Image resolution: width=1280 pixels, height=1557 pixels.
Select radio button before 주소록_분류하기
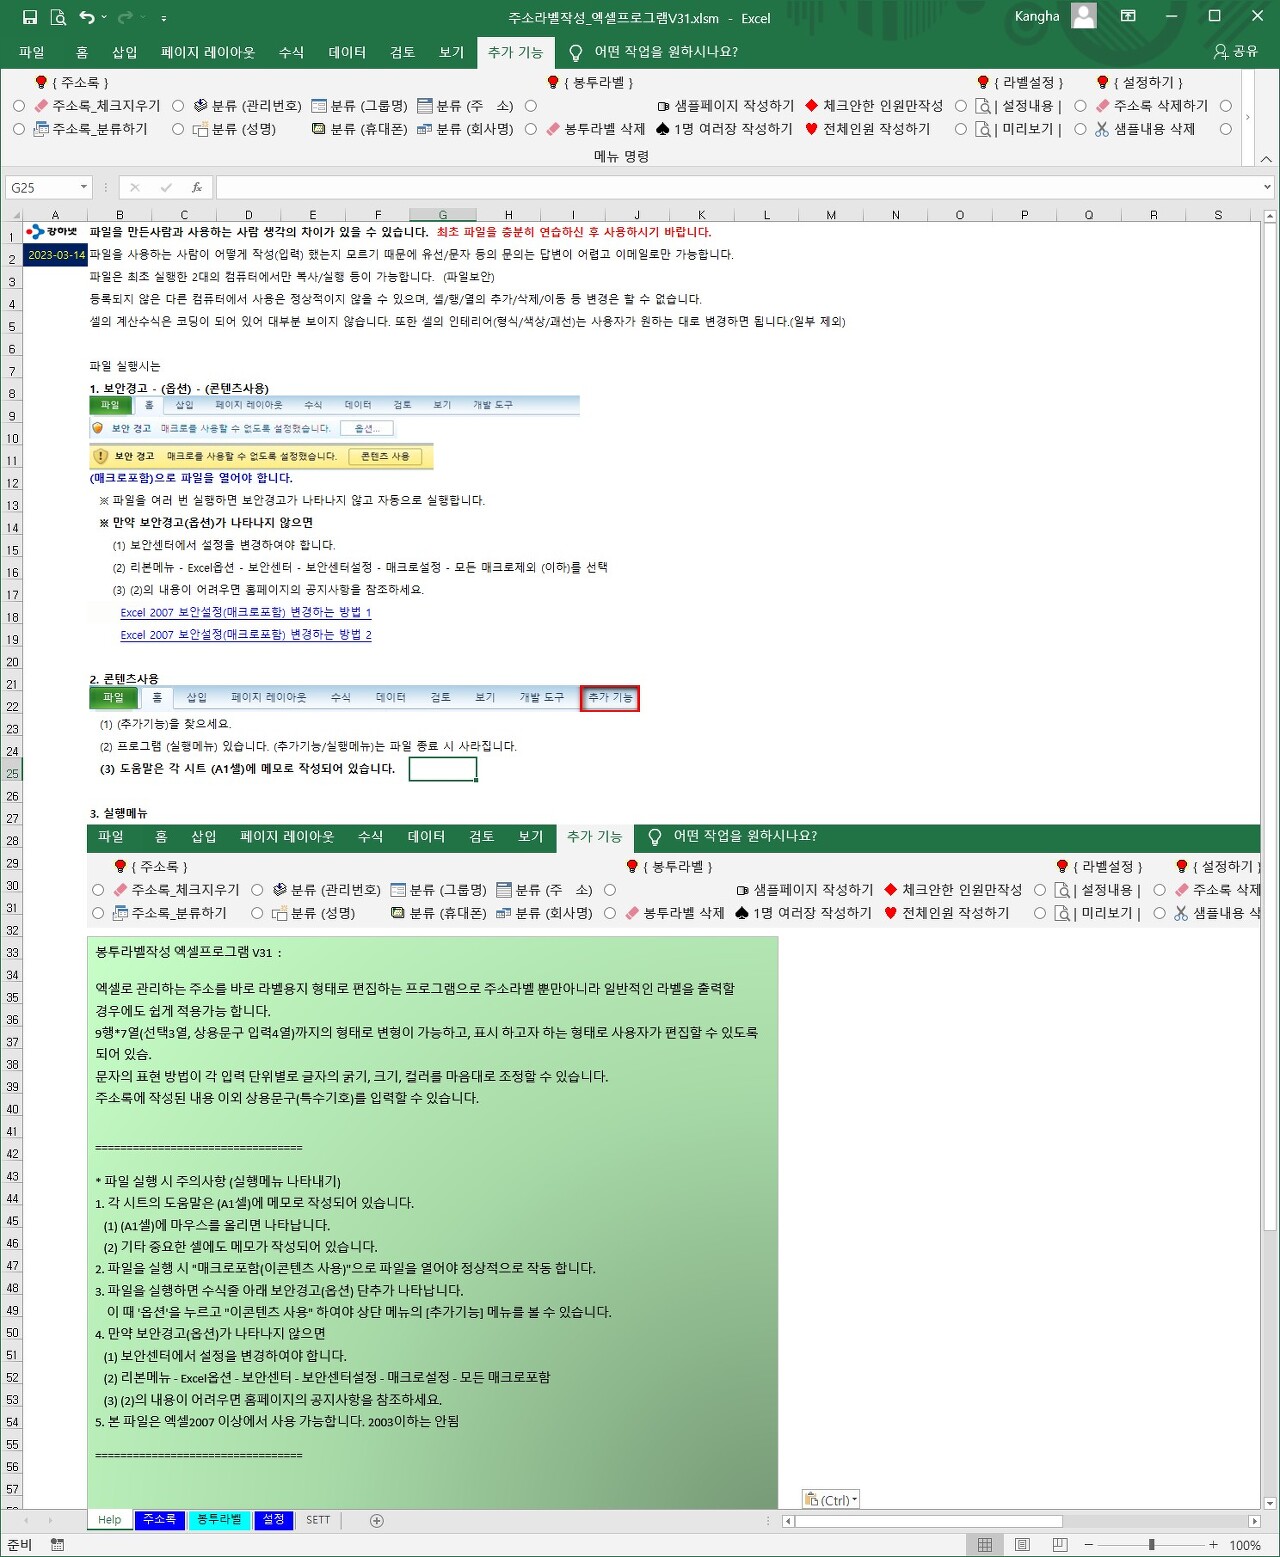pos(19,129)
